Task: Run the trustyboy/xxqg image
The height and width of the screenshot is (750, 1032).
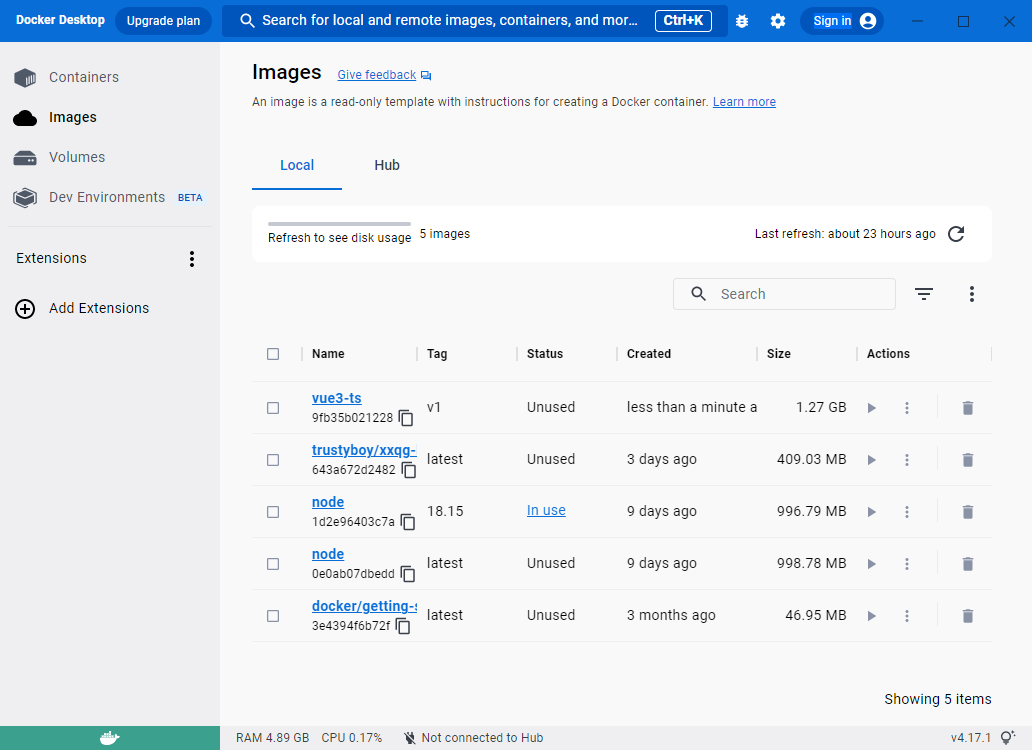Action: pyautogui.click(x=871, y=460)
